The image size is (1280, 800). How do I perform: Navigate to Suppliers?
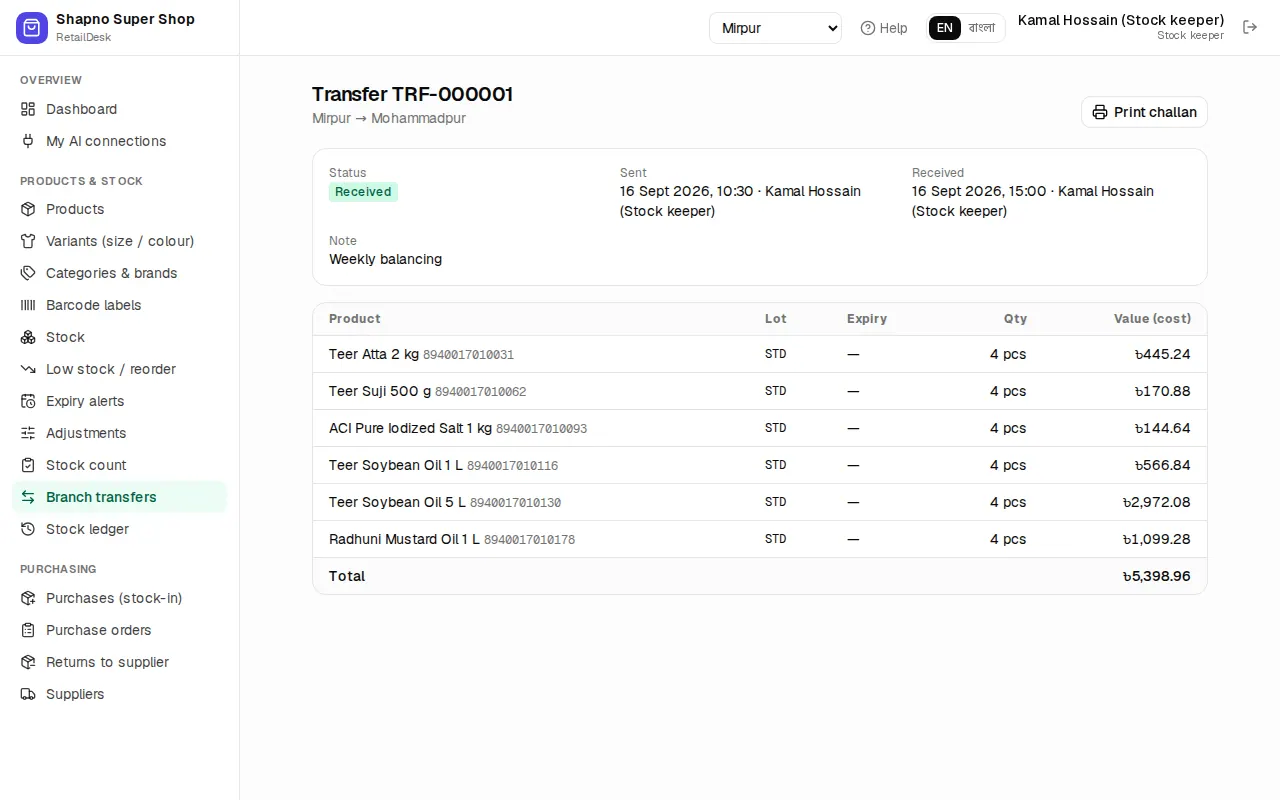pos(120,694)
